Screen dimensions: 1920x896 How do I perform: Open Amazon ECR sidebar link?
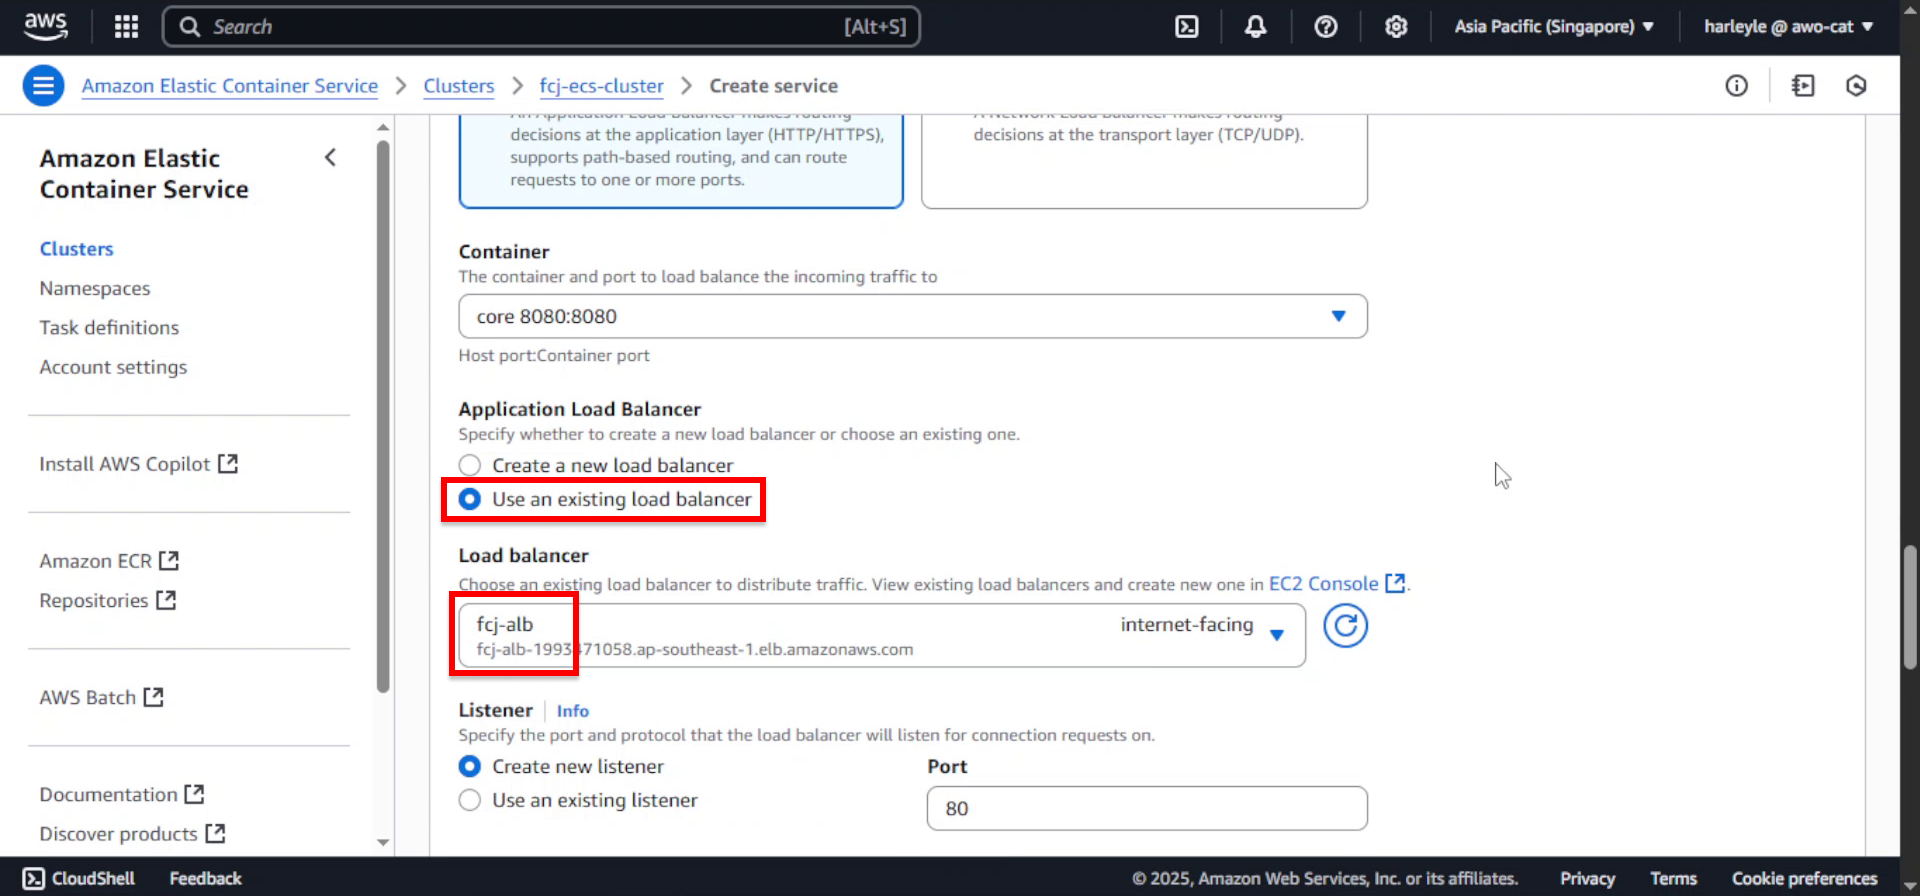tap(96, 561)
